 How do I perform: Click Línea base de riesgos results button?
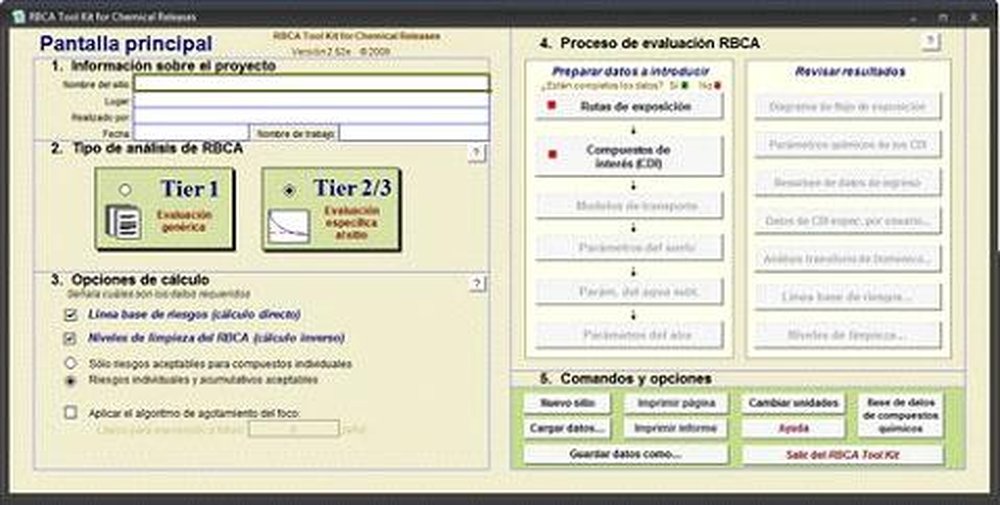(x=848, y=296)
